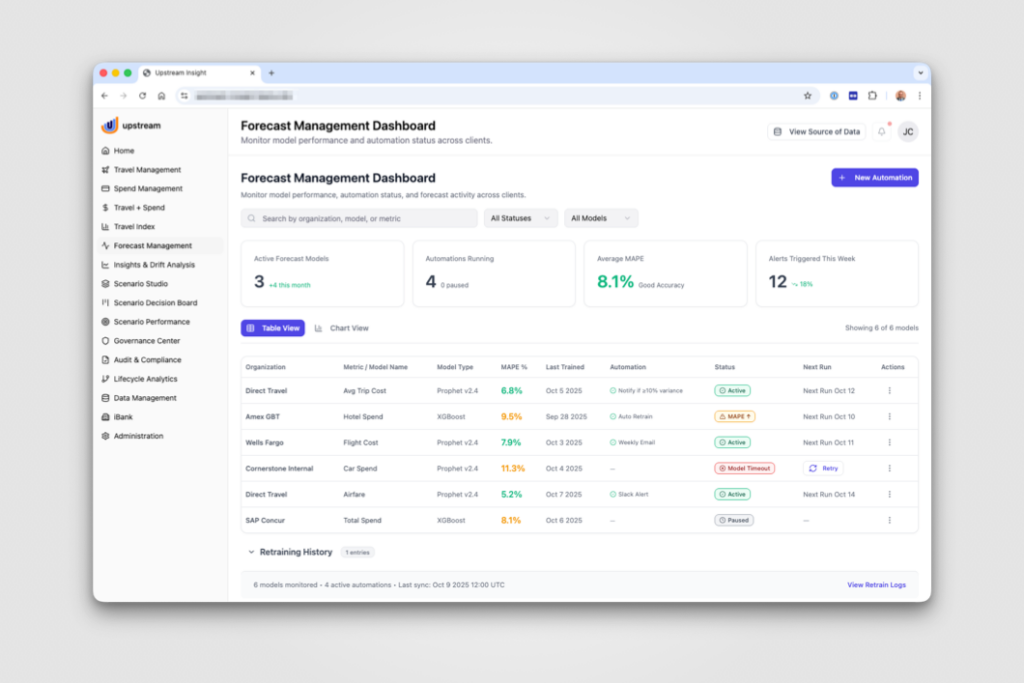Image resolution: width=1024 pixels, height=683 pixels.
Task: Click the Last Trained column header
Action: pyautogui.click(x=565, y=367)
